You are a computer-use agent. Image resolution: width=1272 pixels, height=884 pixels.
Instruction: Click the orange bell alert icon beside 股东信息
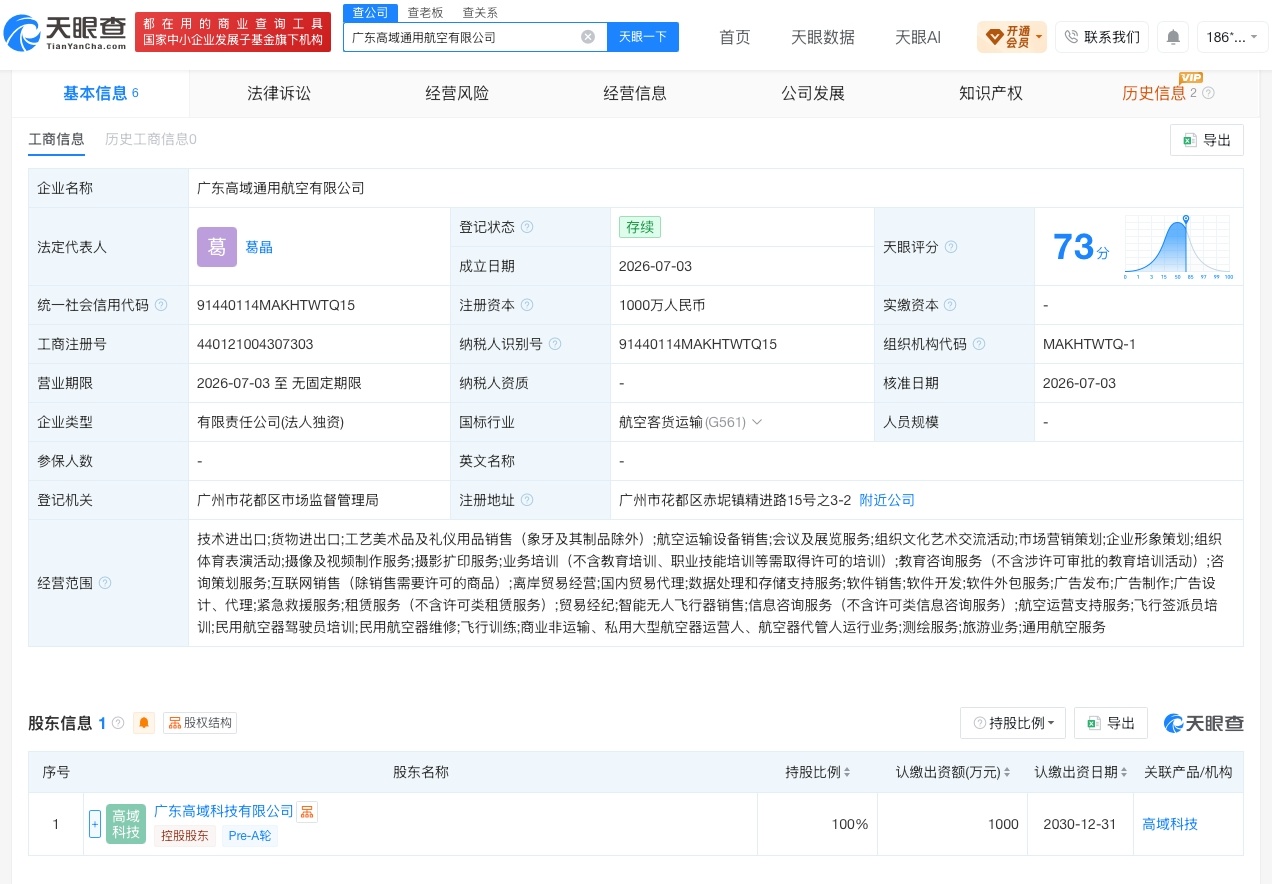click(x=144, y=723)
